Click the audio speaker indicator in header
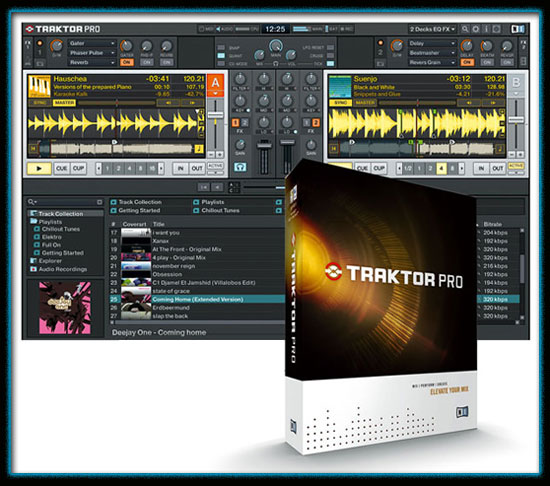Image resolution: width=550 pixels, height=486 pixels. (x=219, y=29)
